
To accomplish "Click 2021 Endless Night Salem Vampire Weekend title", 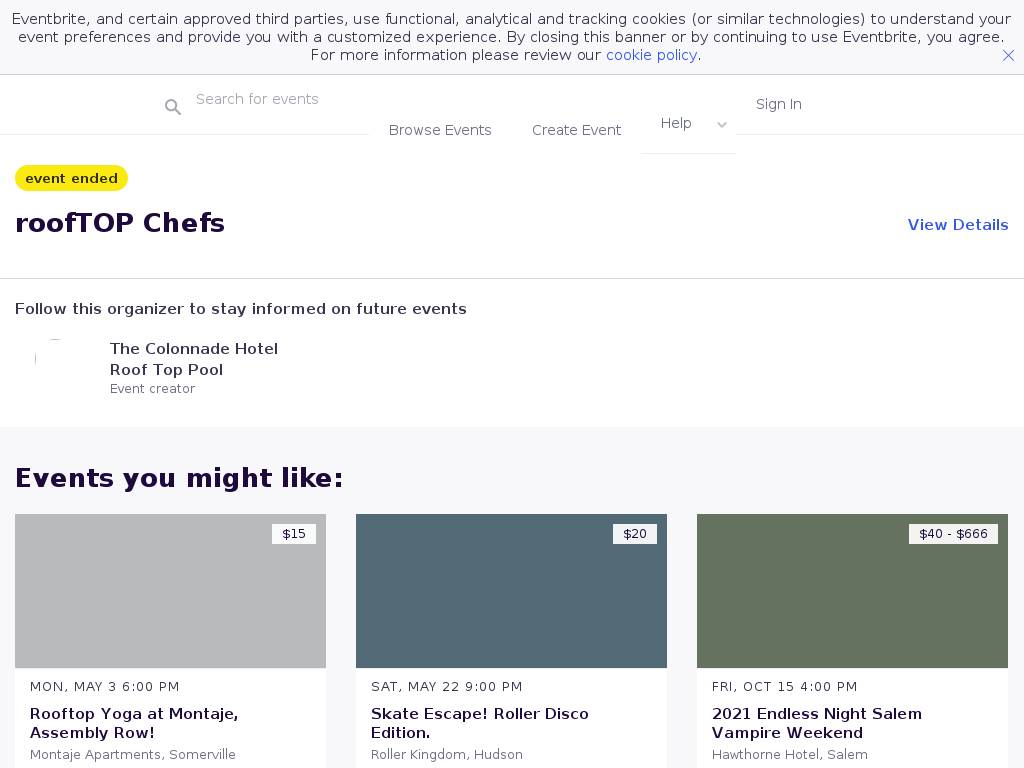I will [x=816, y=723].
